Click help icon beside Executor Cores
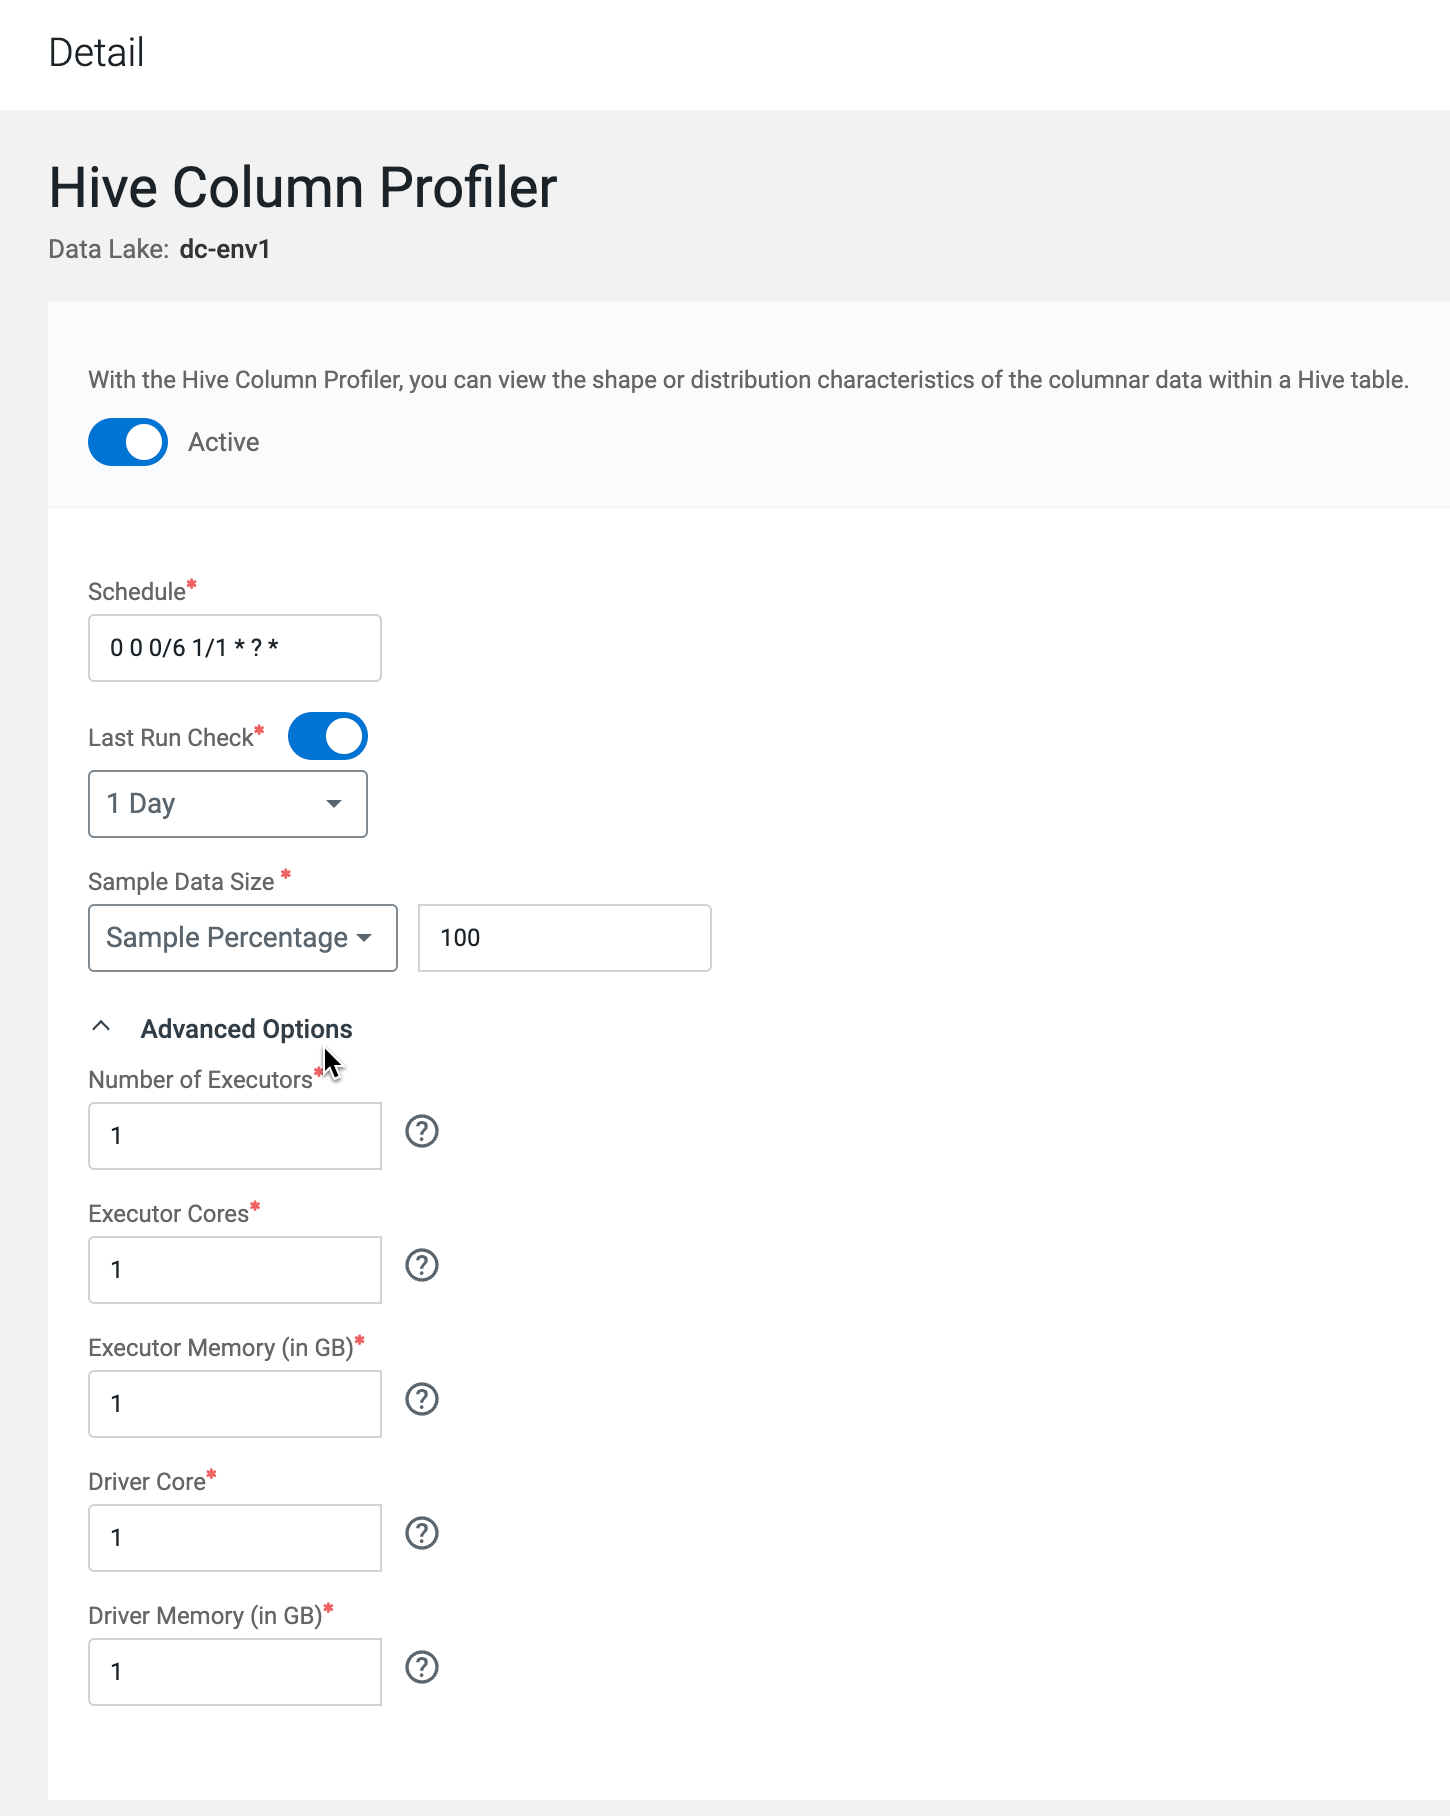 click(422, 1266)
